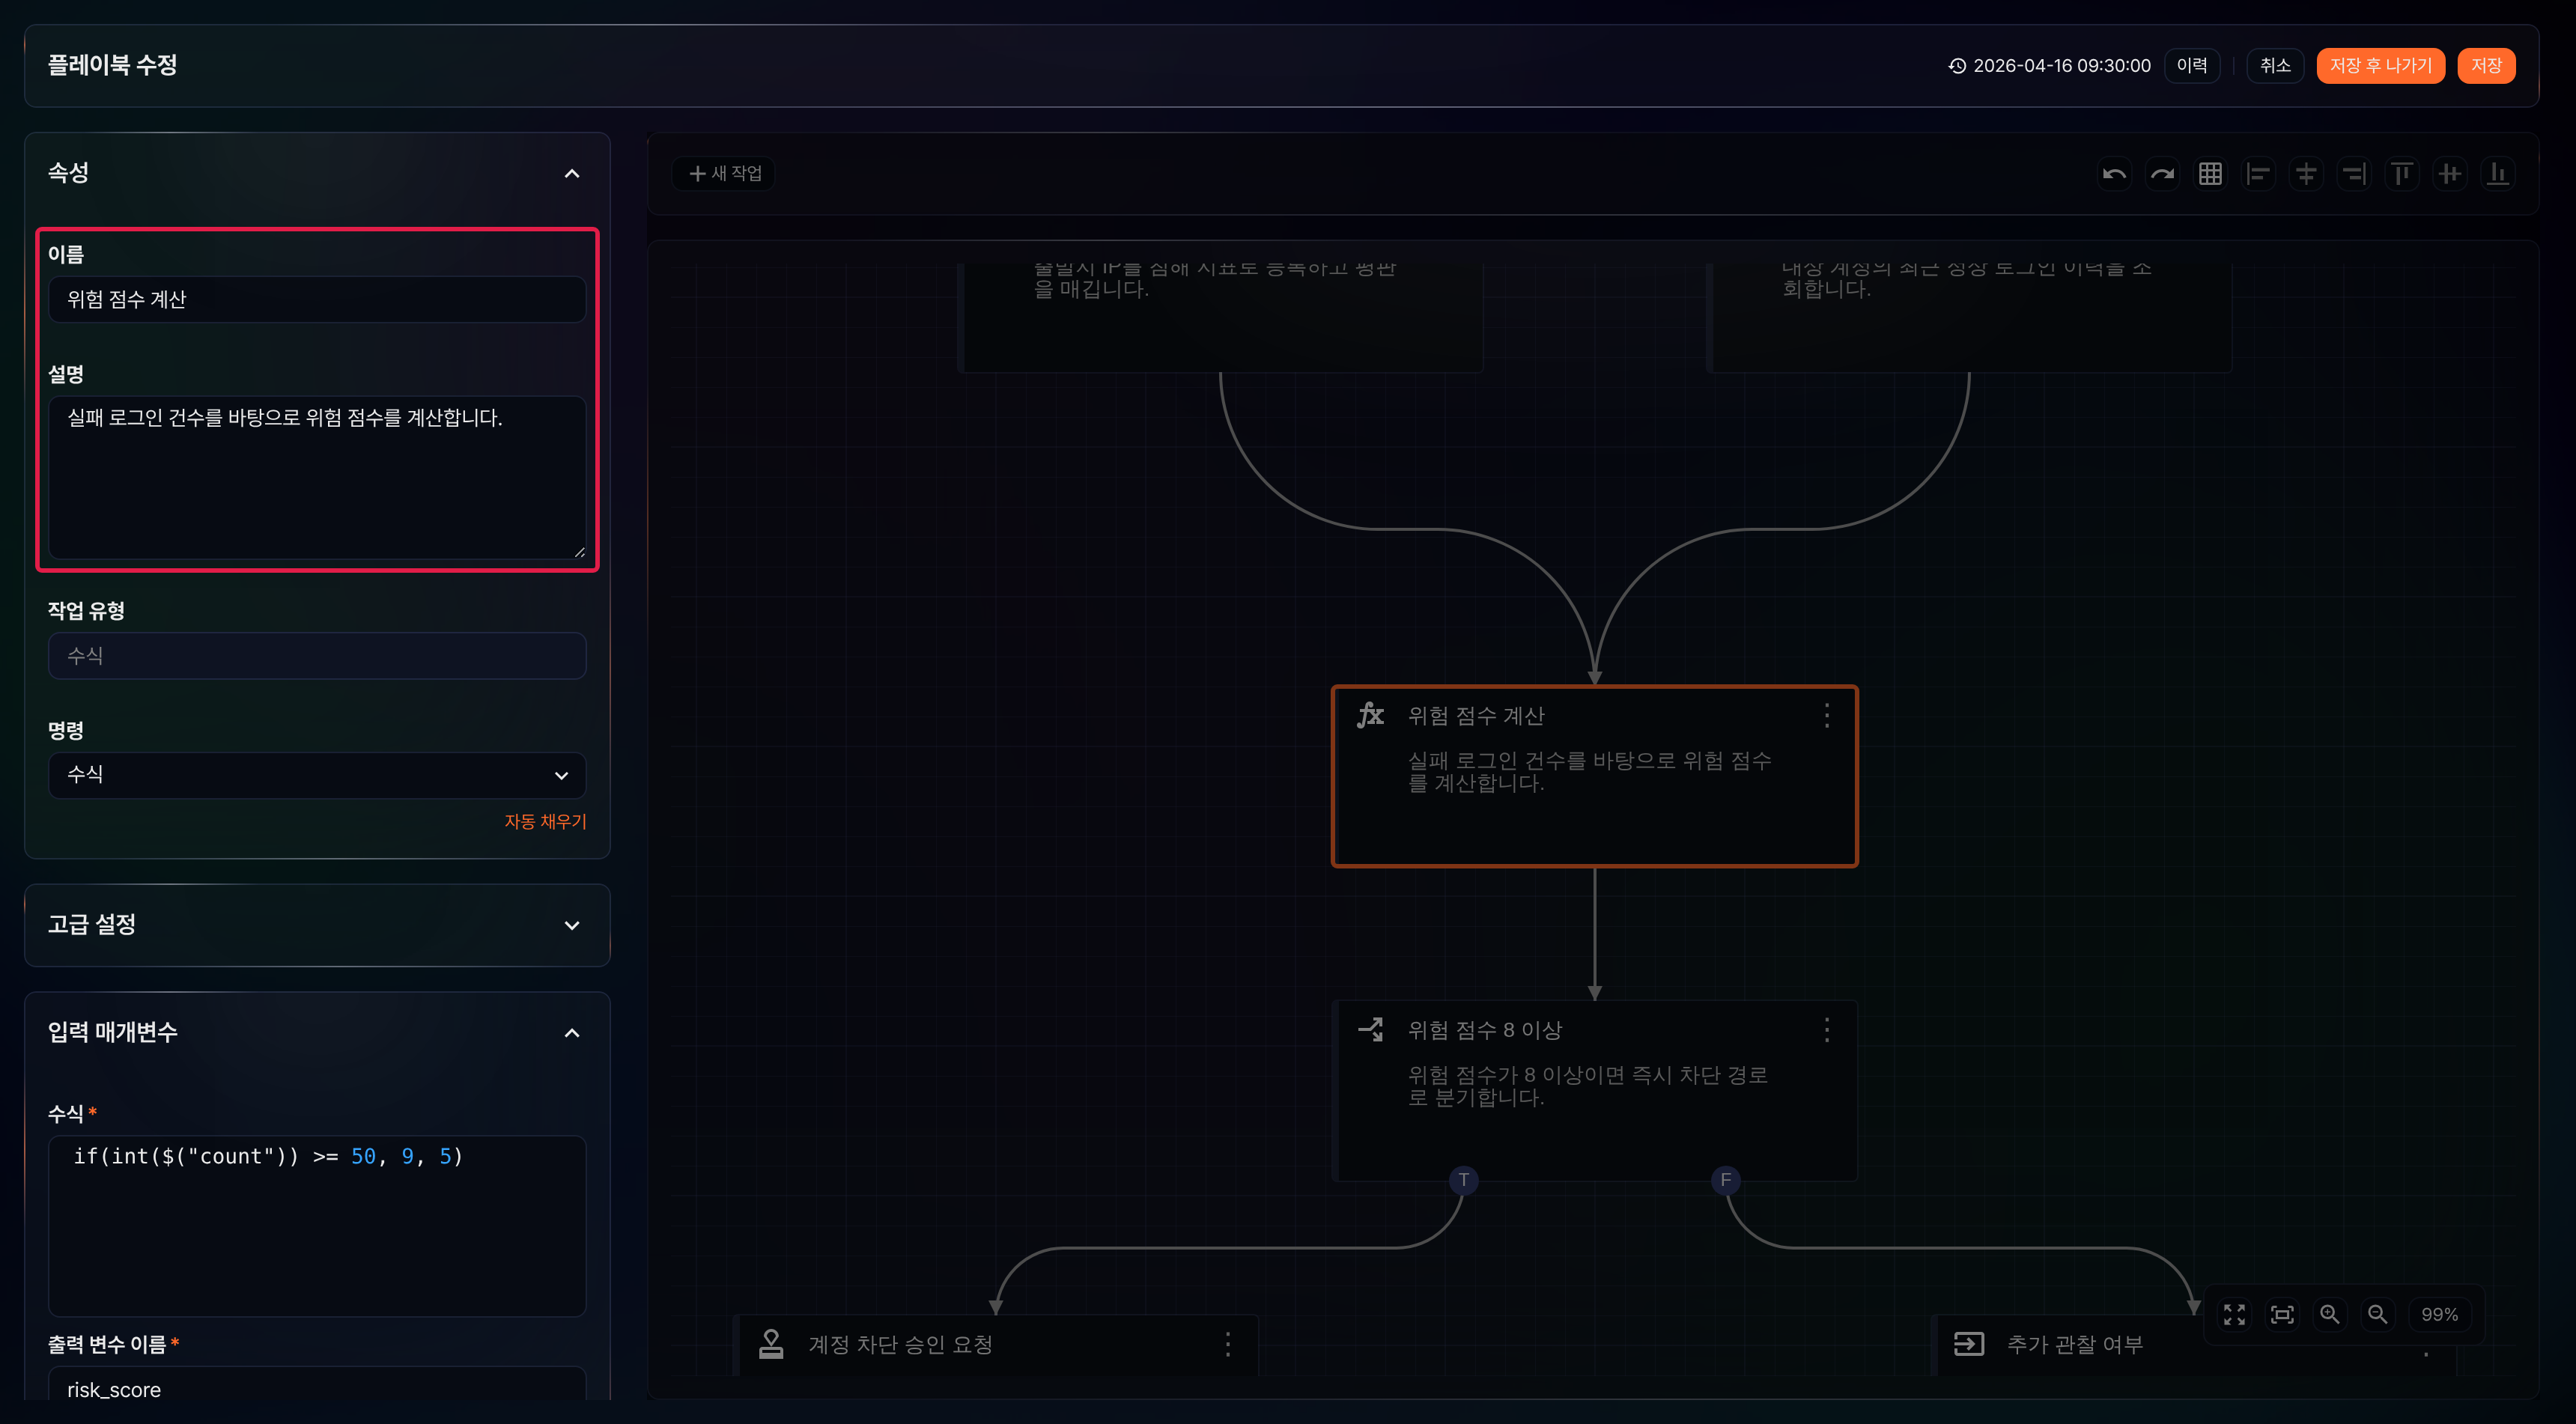
Task: Click the zoom in magnifier icon
Action: tap(2330, 1314)
